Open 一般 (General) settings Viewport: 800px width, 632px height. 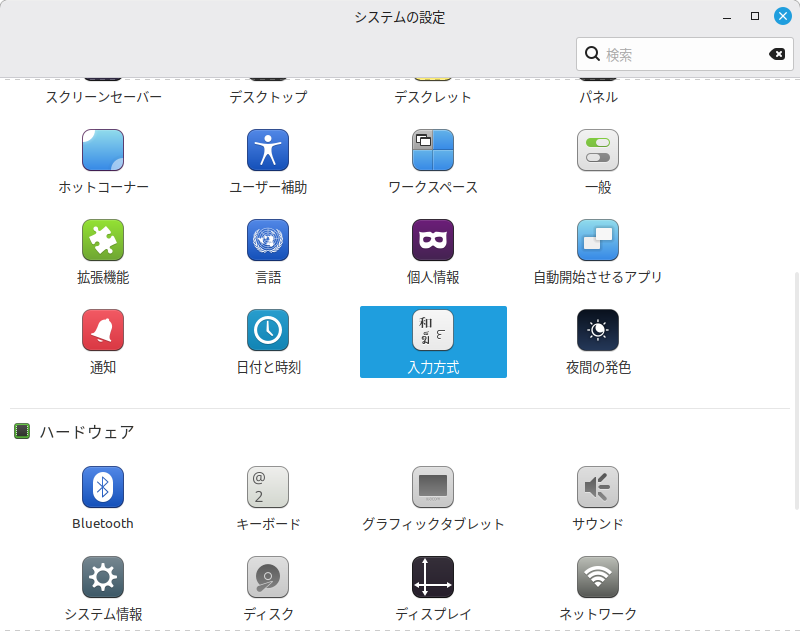click(x=598, y=150)
